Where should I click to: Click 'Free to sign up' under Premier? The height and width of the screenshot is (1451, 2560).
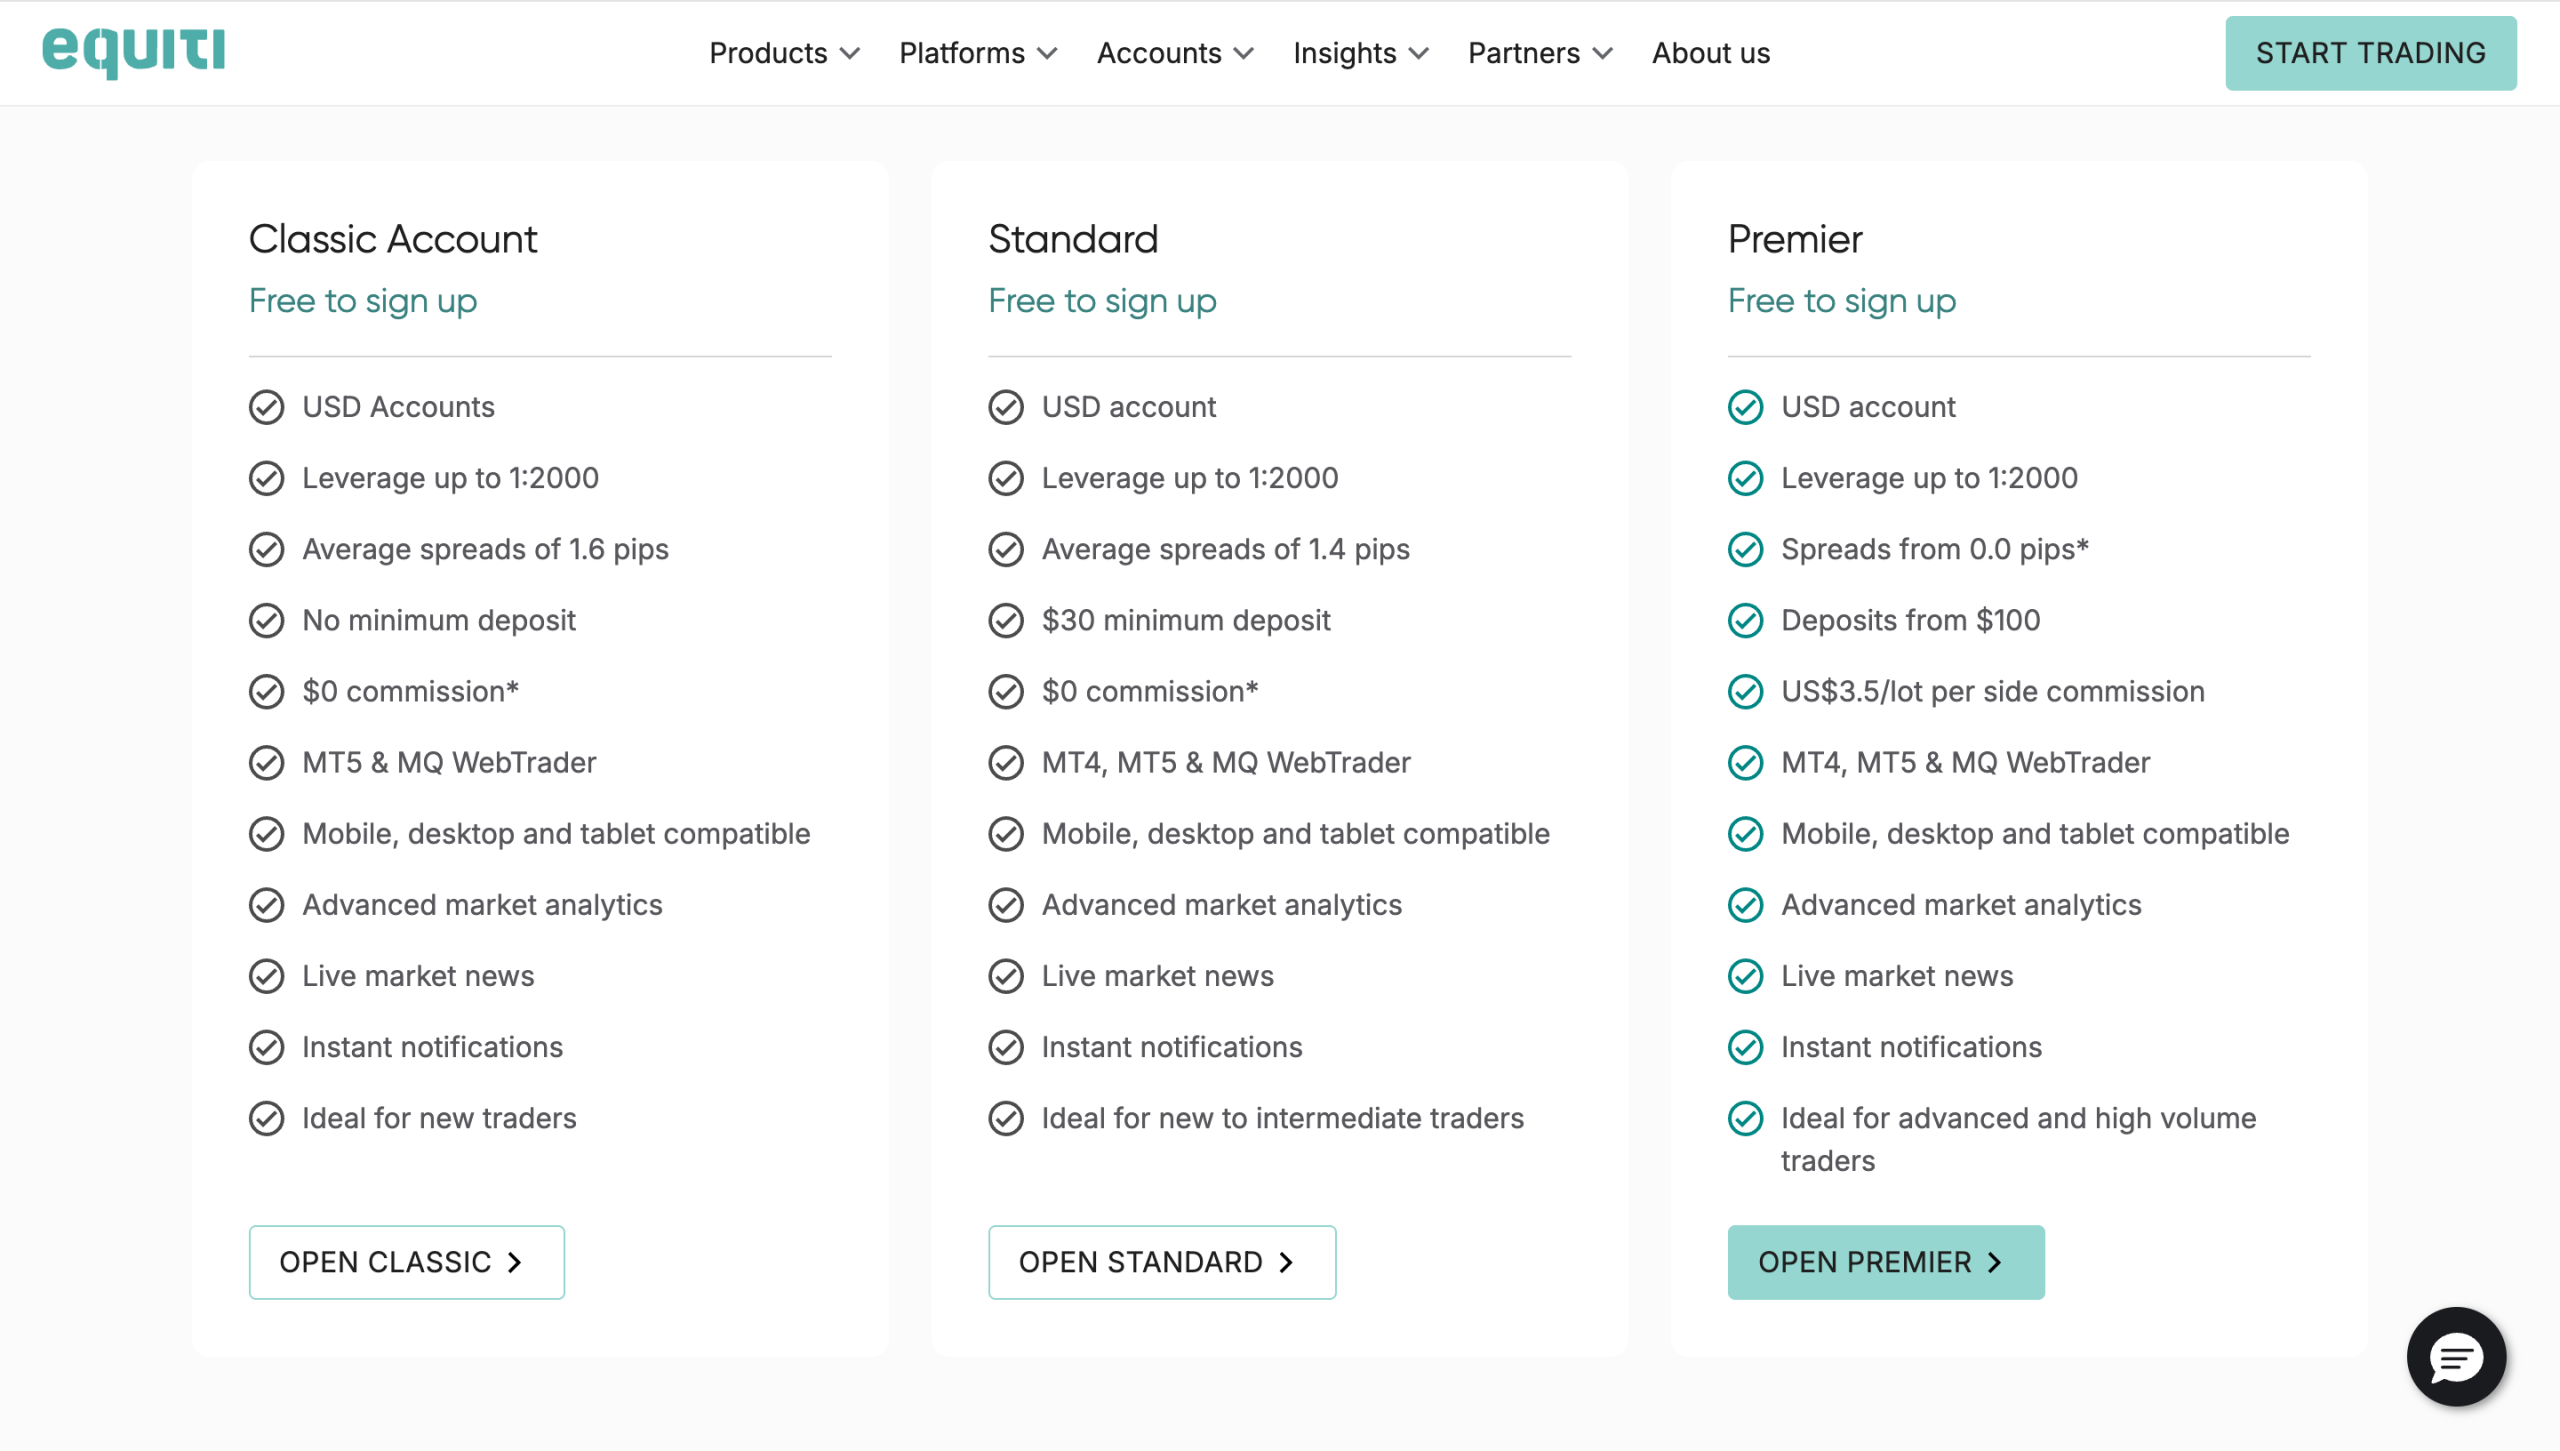click(x=1842, y=301)
